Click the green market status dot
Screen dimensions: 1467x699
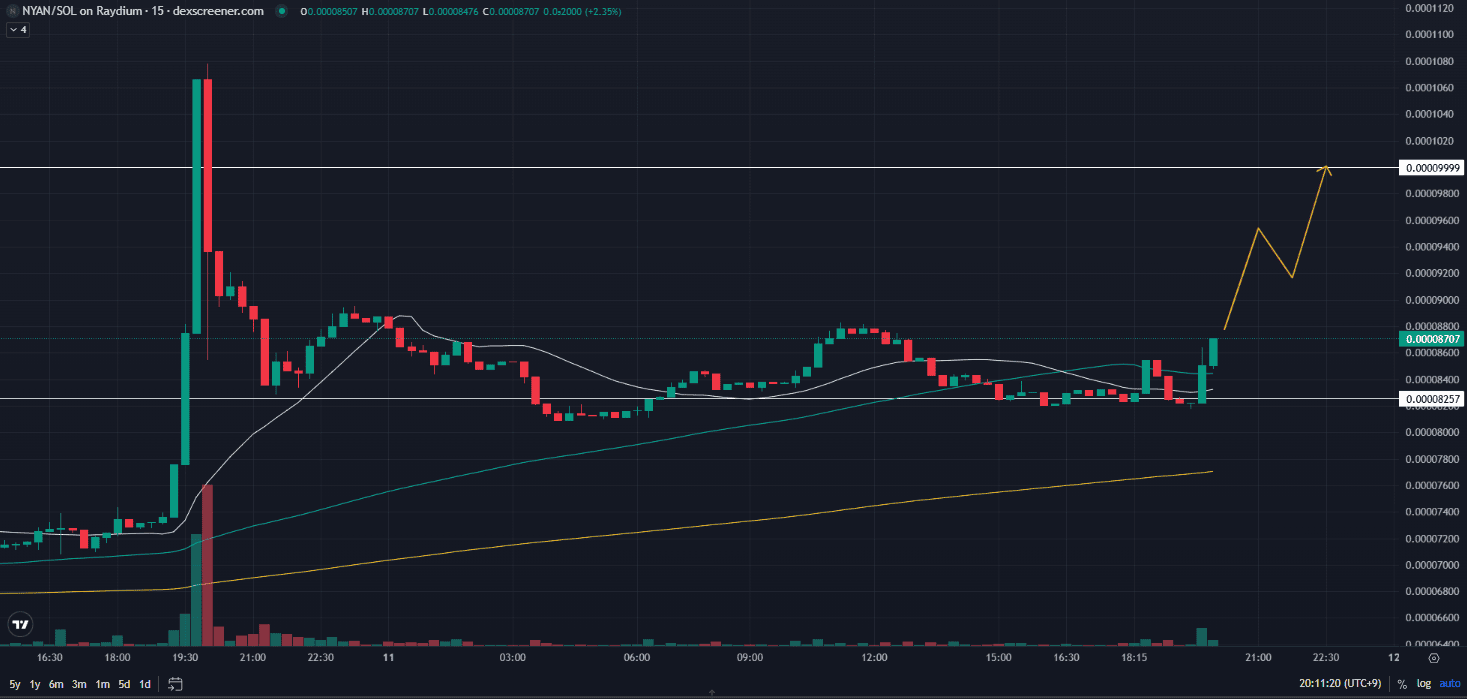pos(281,11)
